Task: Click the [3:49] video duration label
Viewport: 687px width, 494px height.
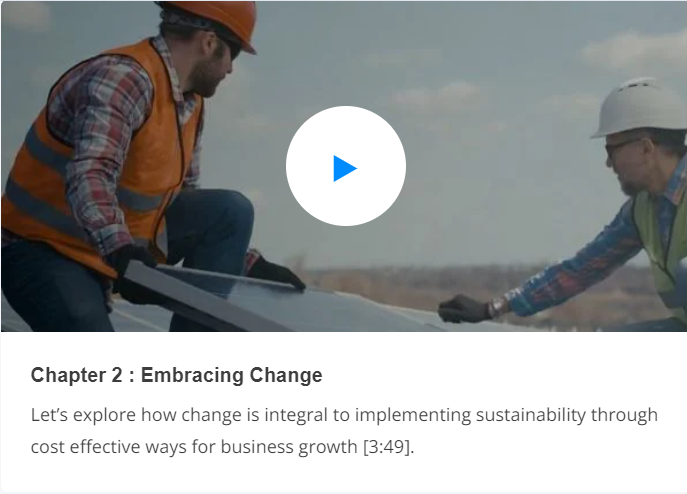Action: tap(386, 447)
